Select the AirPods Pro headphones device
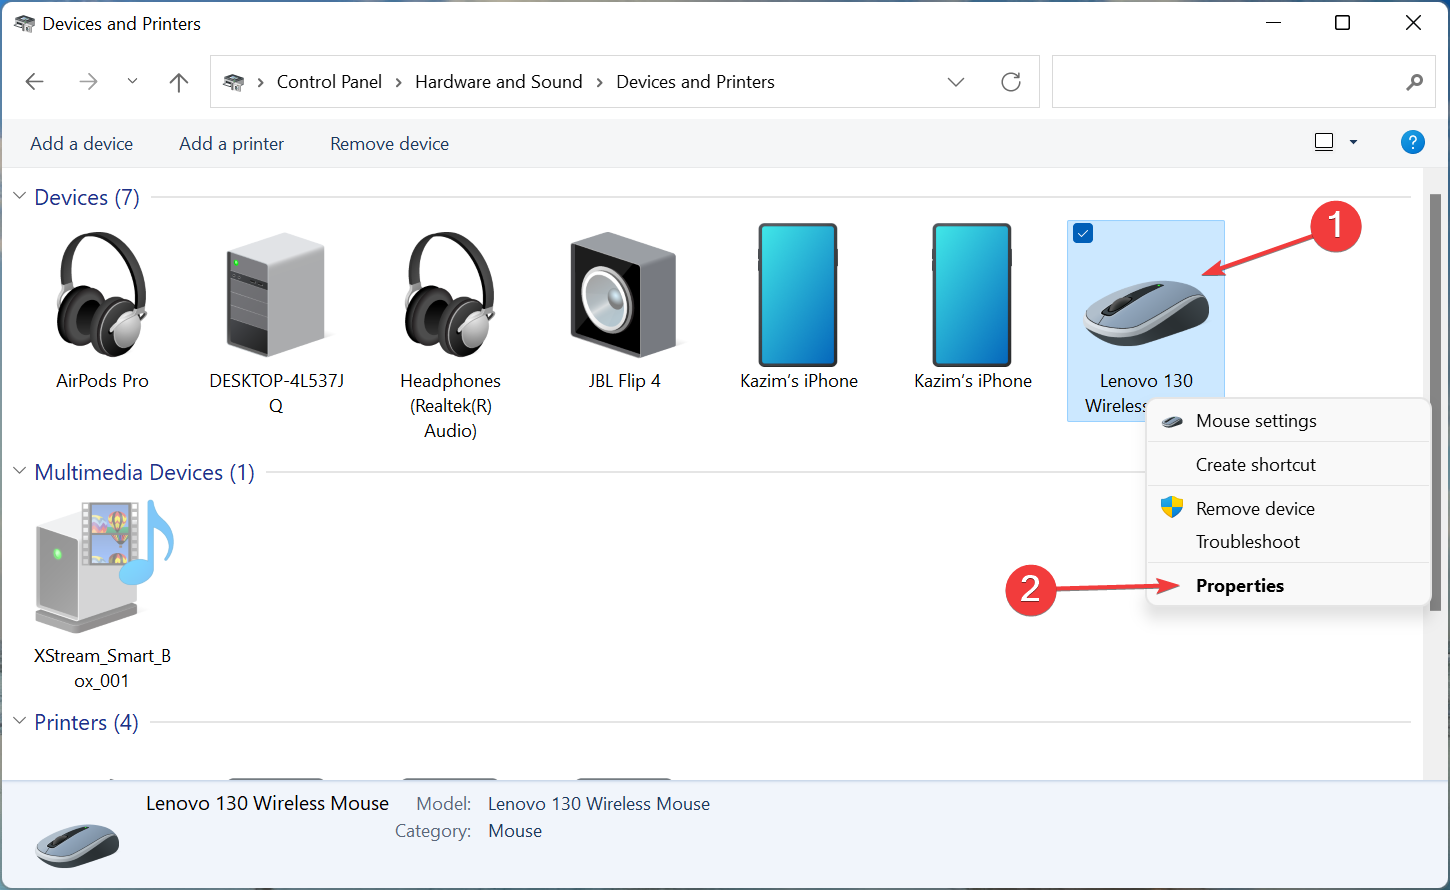The image size is (1450, 890). coord(102,310)
